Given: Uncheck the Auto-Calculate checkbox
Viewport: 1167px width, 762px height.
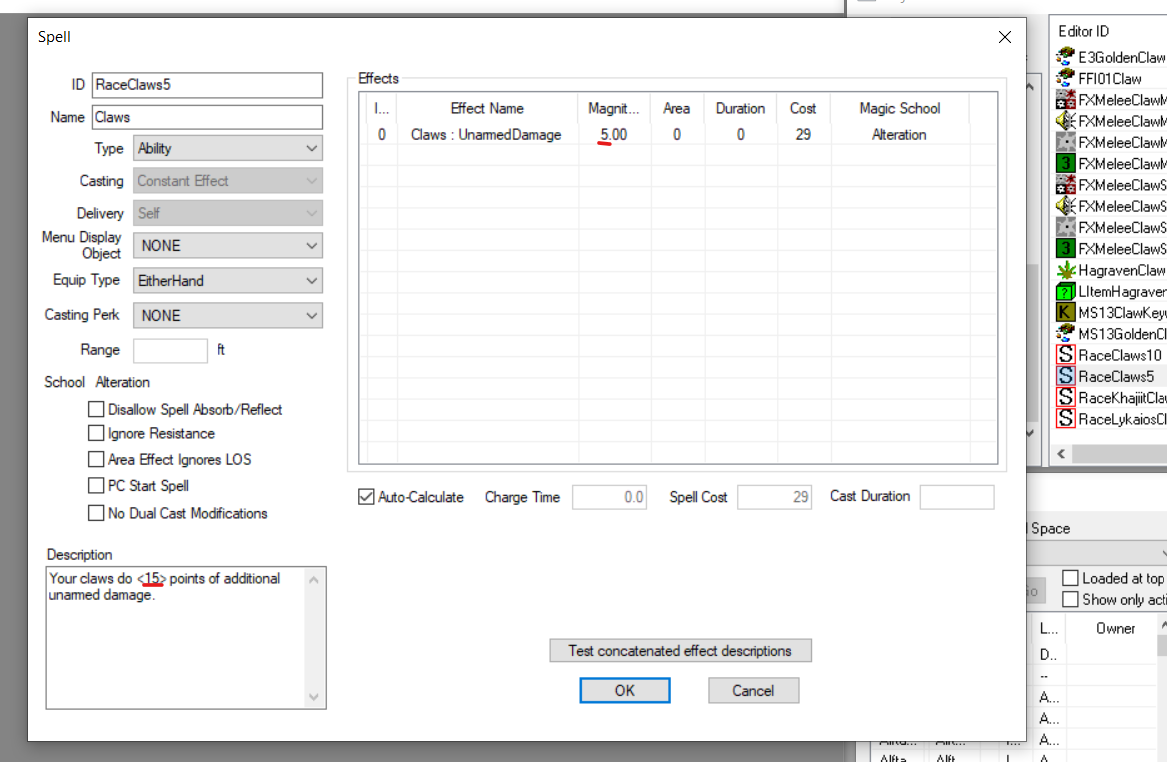Looking at the screenshot, I should click(366, 497).
